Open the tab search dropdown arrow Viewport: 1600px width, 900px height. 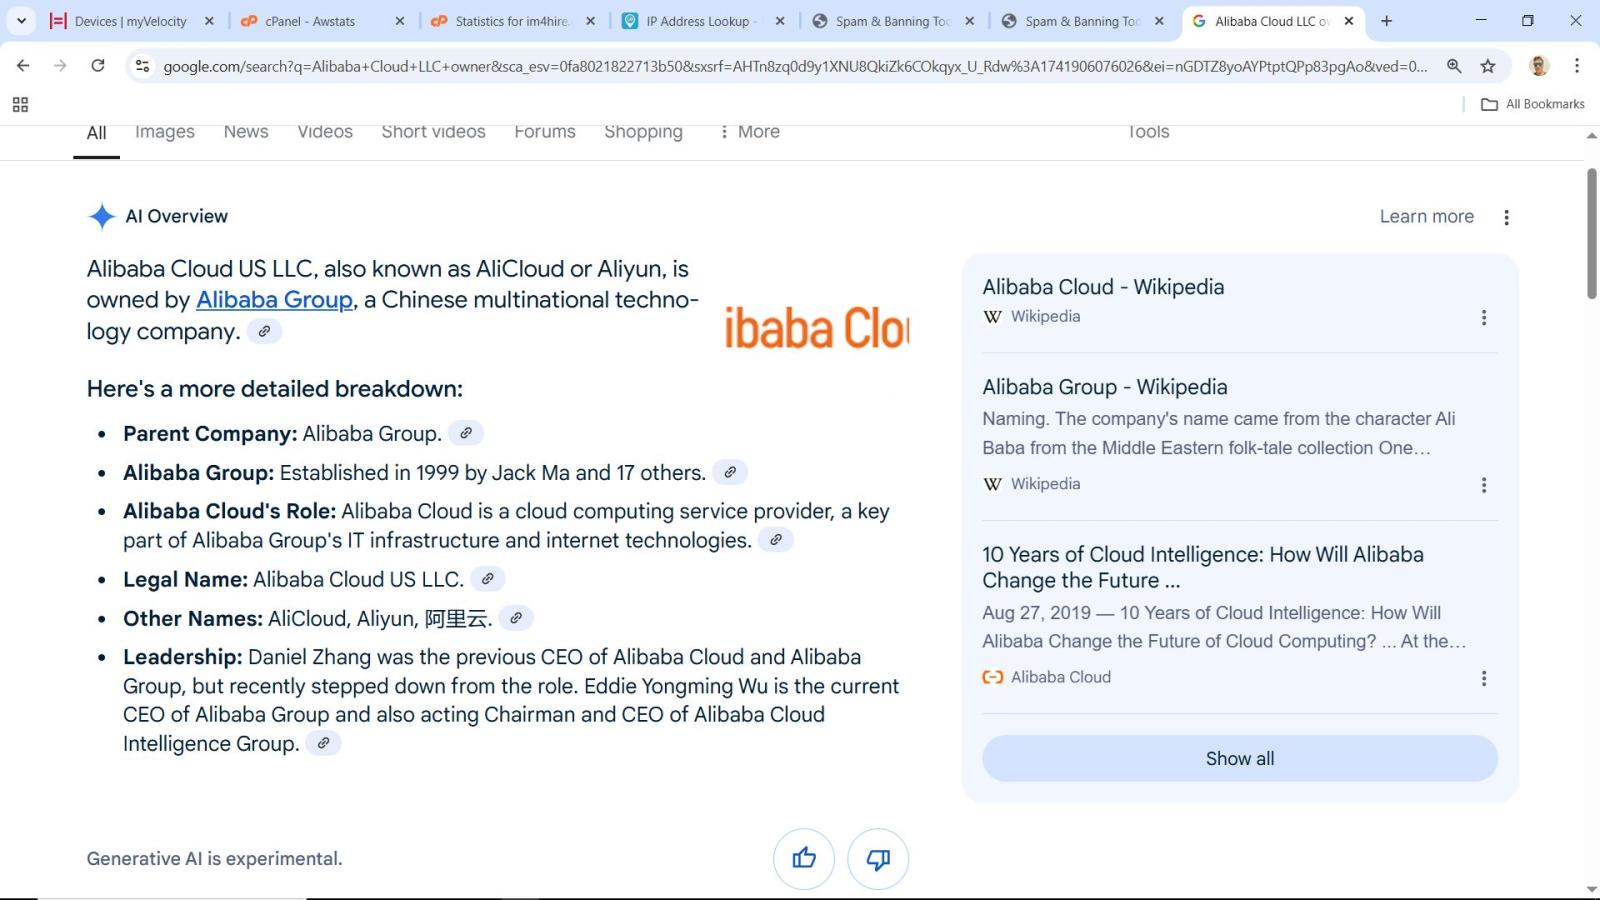click(21, 21)
